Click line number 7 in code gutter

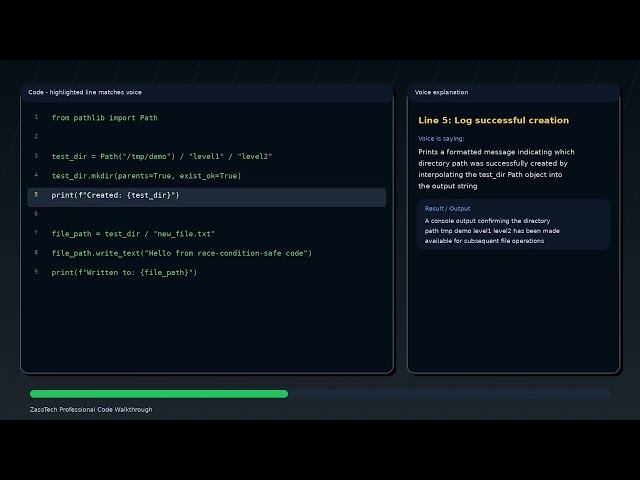tap(36, 233)
